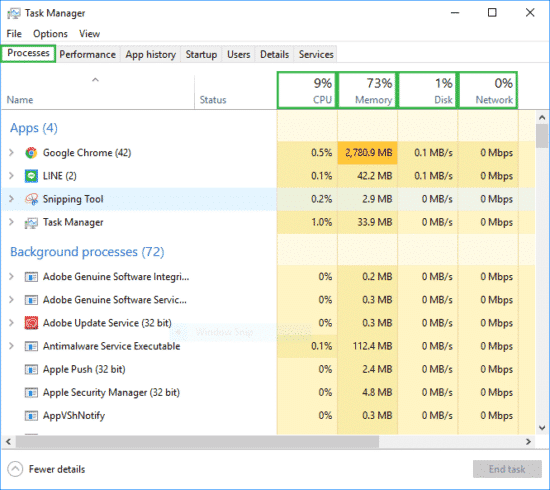This screenshot has height=490, width=550.
Task: Click the End task button
Action: tap(507, 469)
